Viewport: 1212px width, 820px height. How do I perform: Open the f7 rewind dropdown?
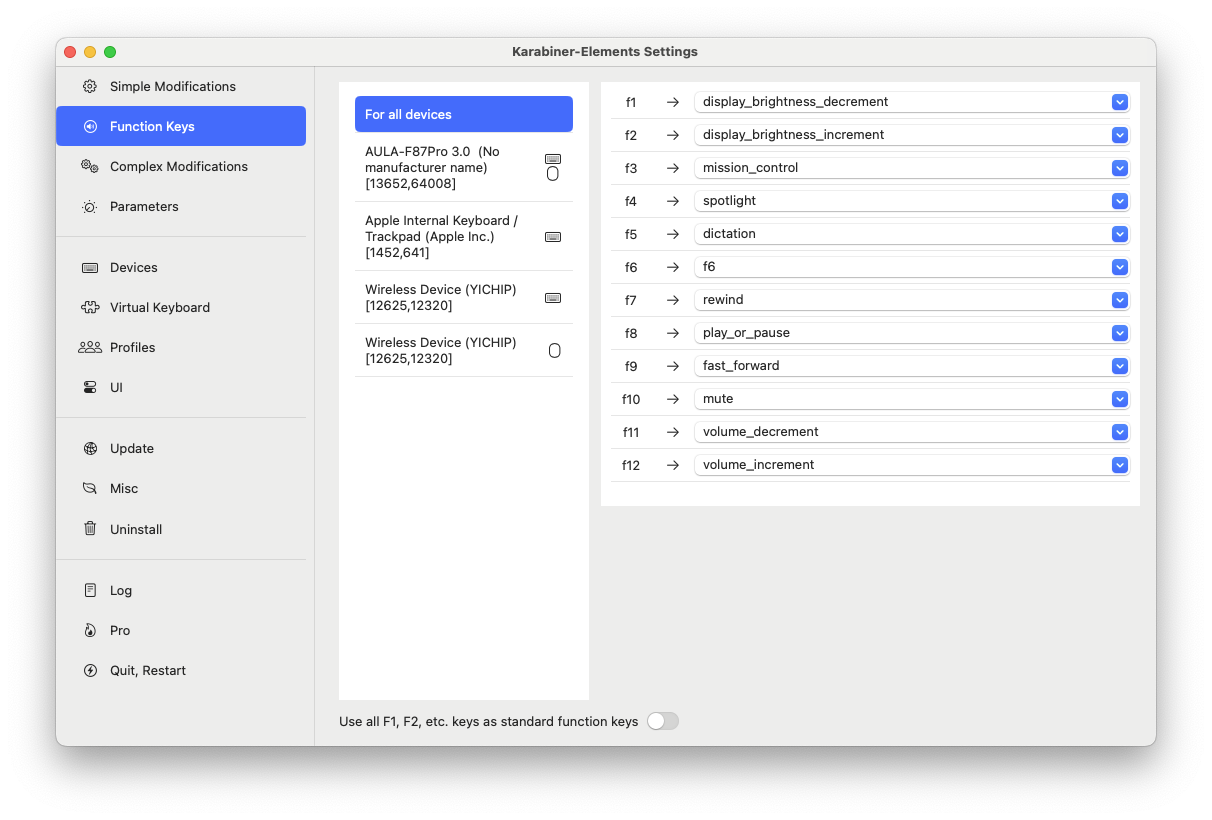(x=912, y=300)
